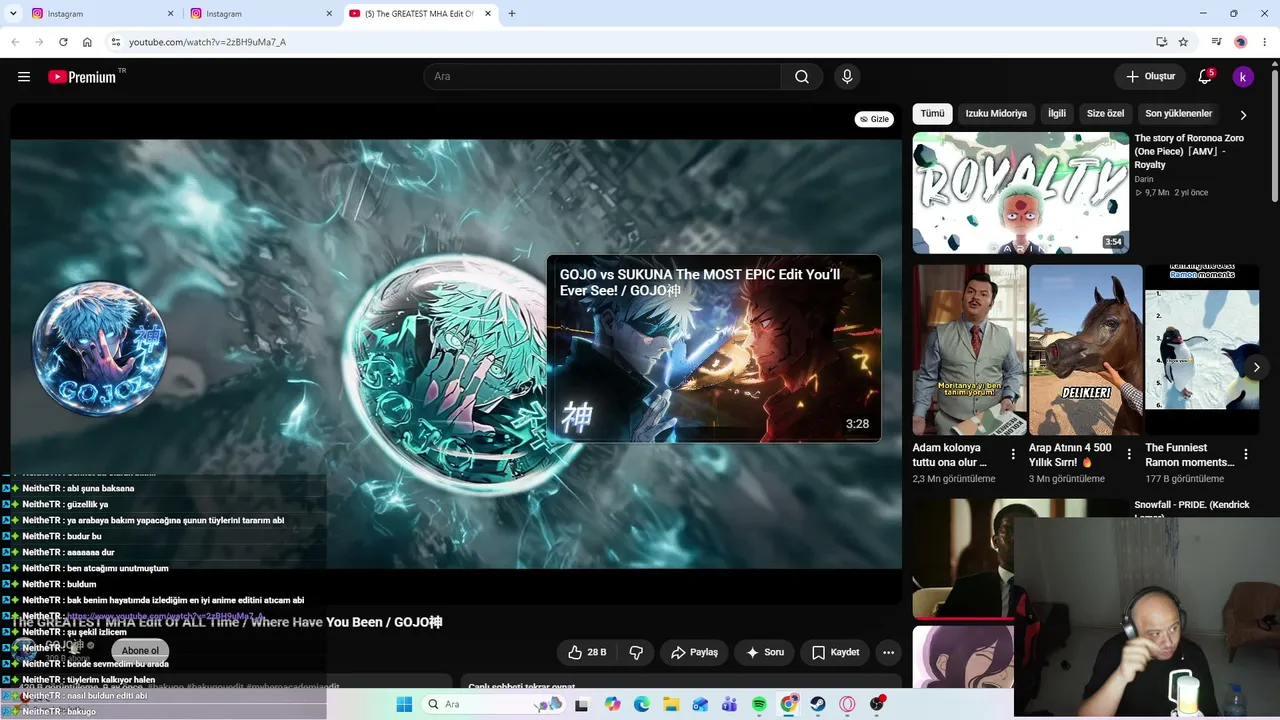
Task: Select the İlgili filter chip
Action: tap(1057, 114)
